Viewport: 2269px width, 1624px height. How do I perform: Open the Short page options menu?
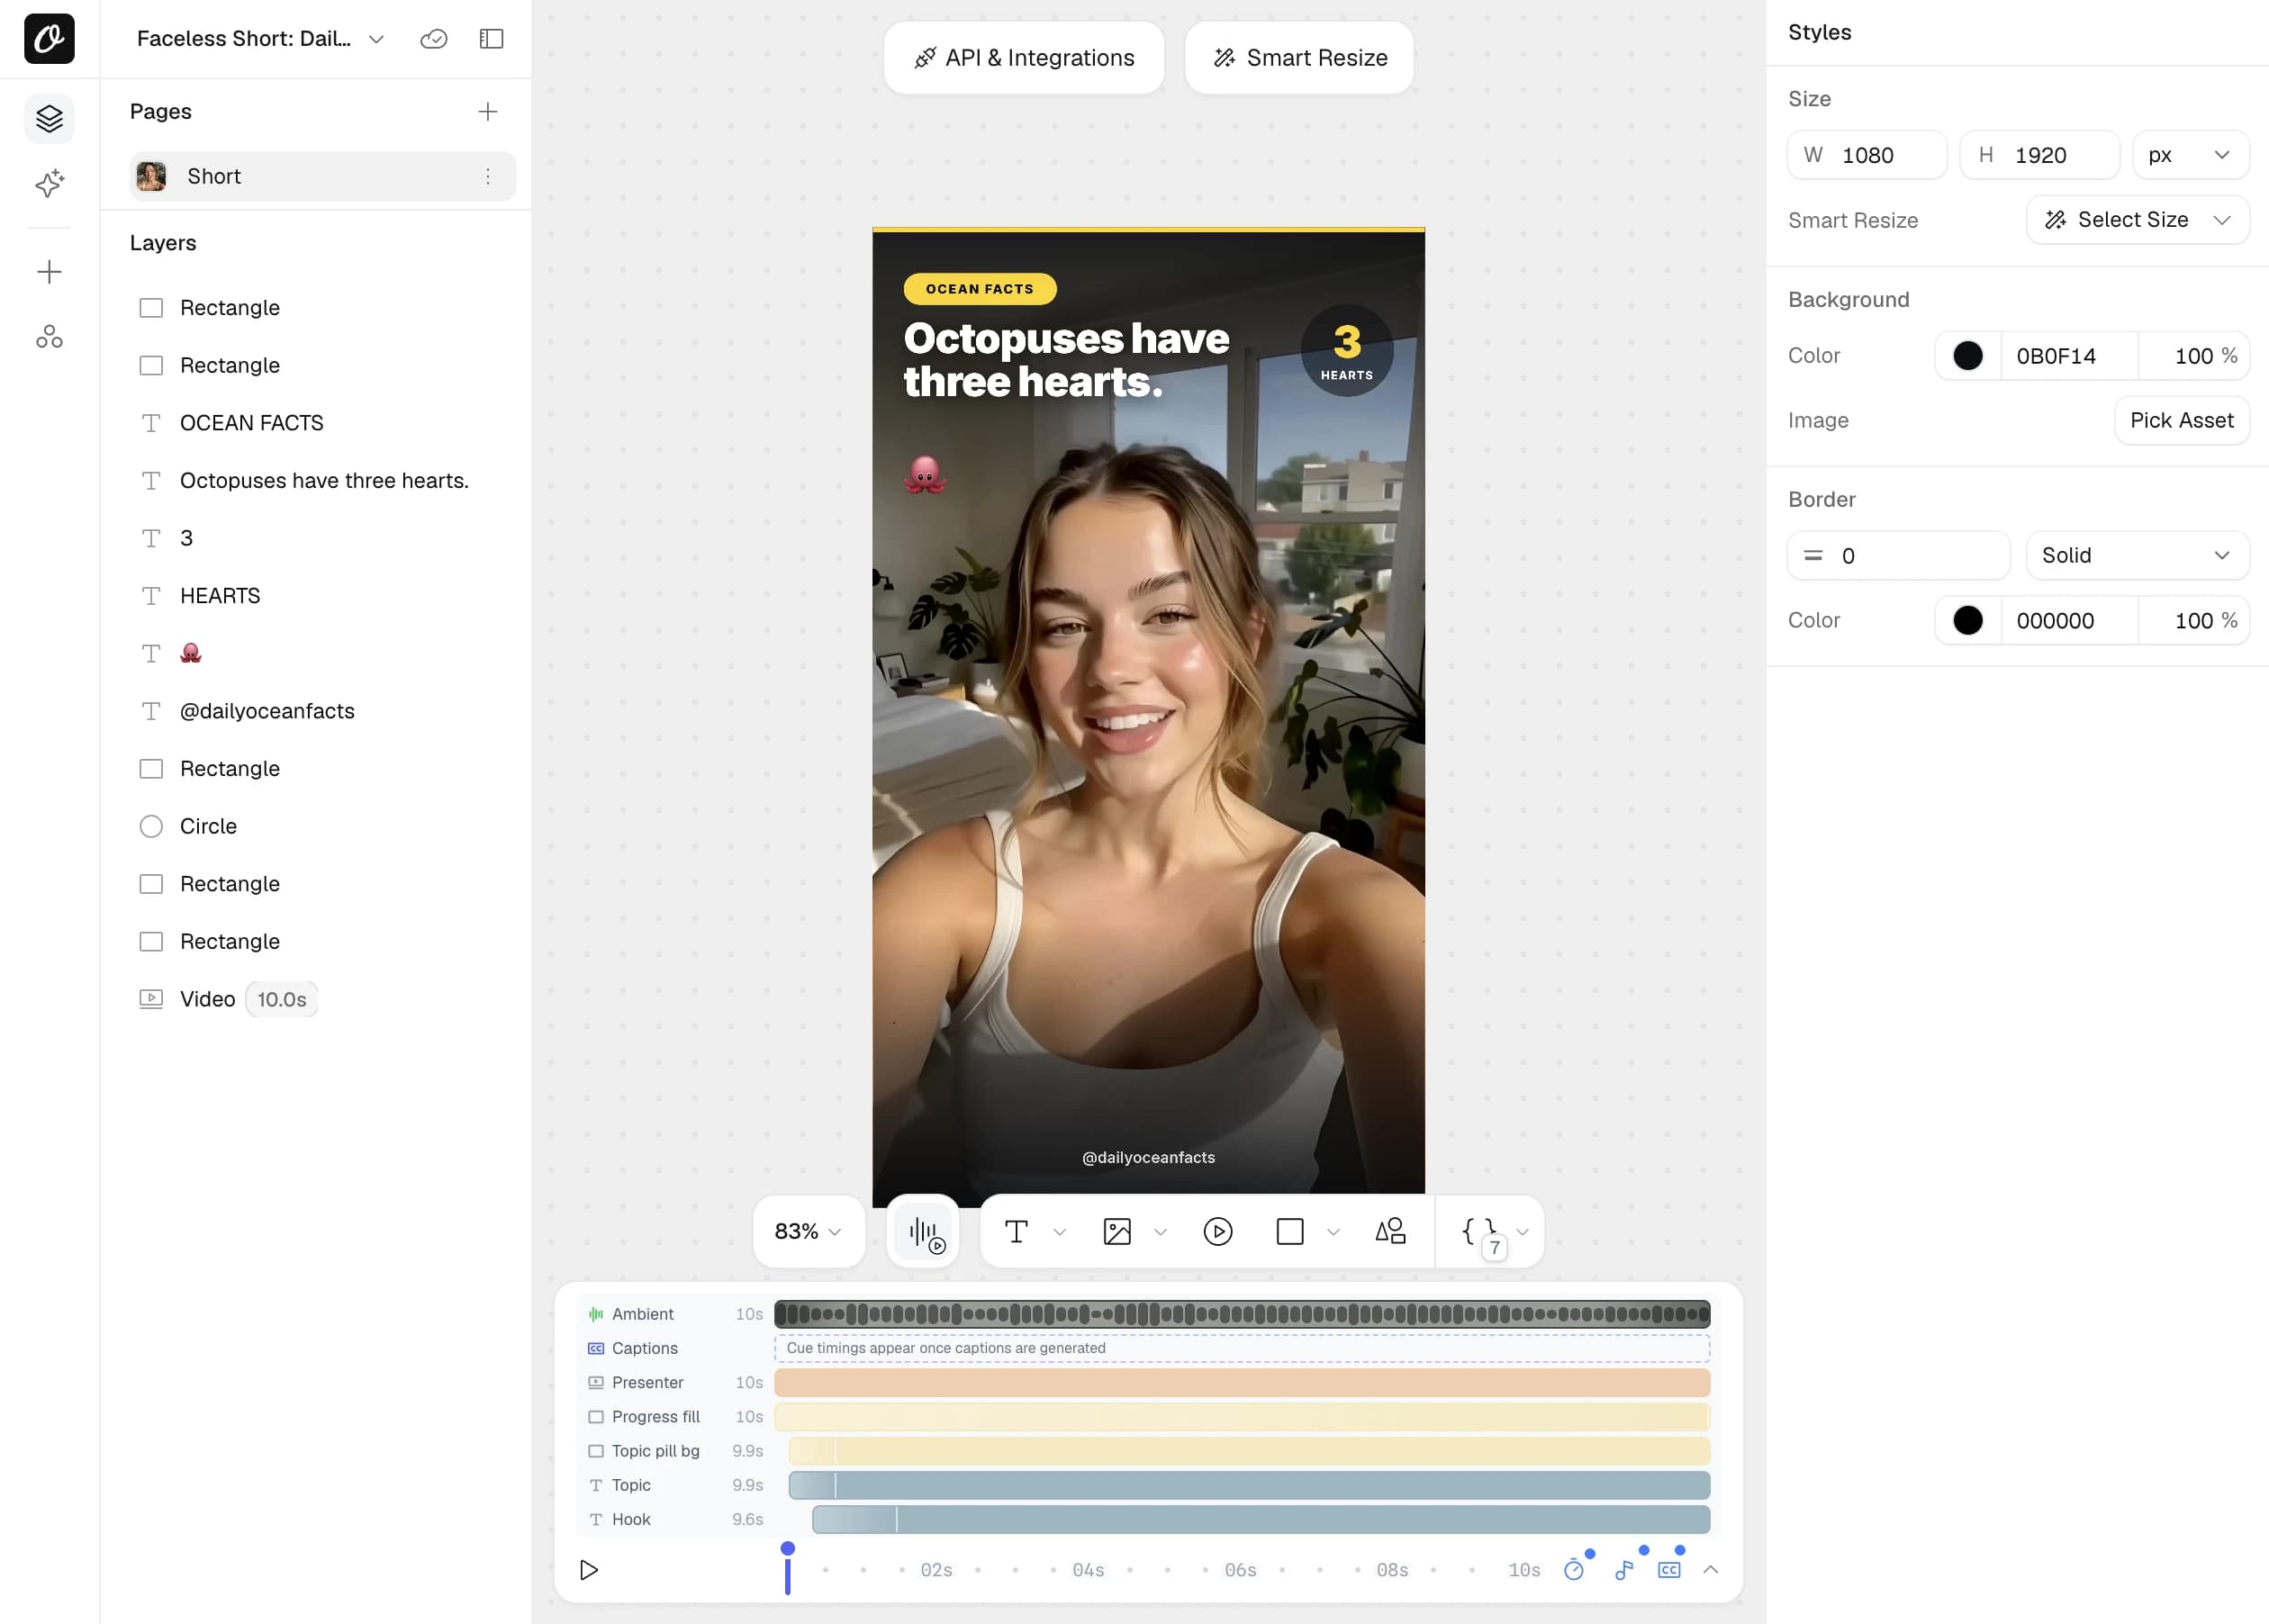coord(487,176)
